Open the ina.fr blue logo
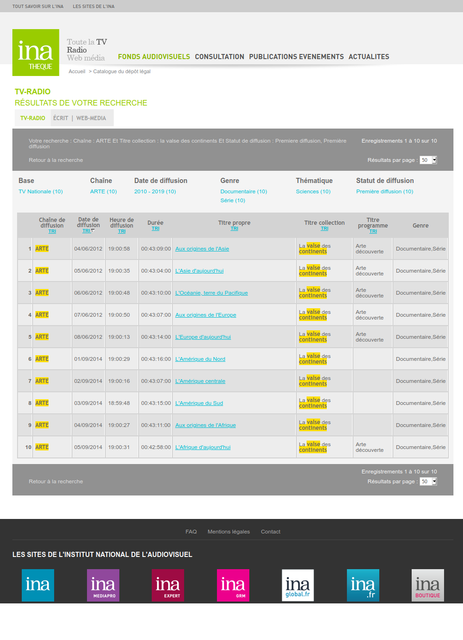This screenshot has width=463, height=640. pyautogui.click(x=363, y=585)
